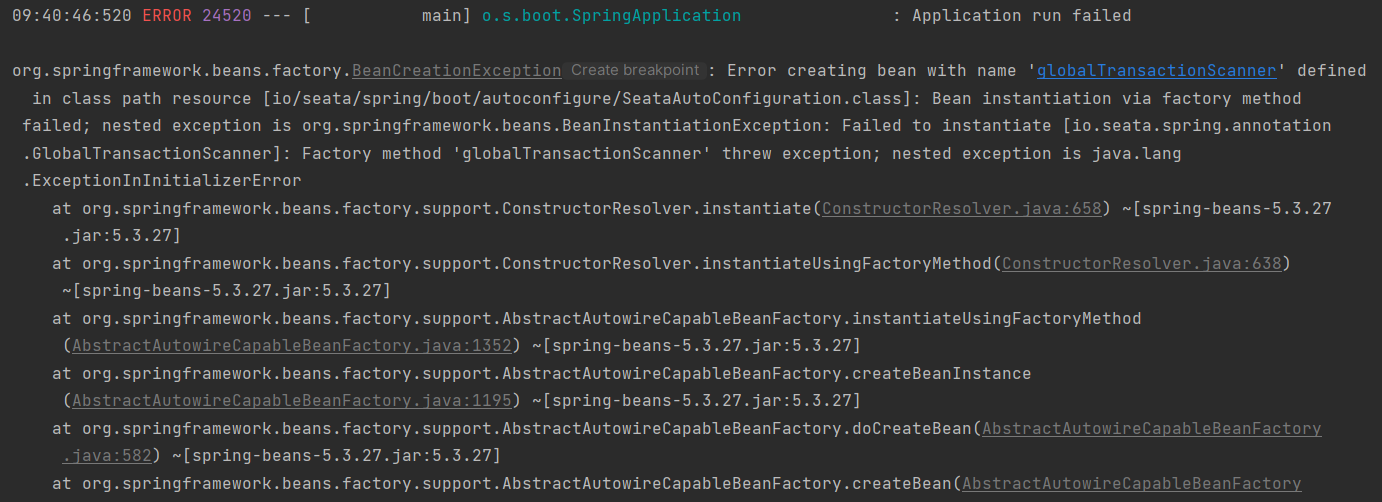This screenshot has height=502, width=1382.
Task: Click the source link after doCreateBean
Action: click(x=1151, y=428)
